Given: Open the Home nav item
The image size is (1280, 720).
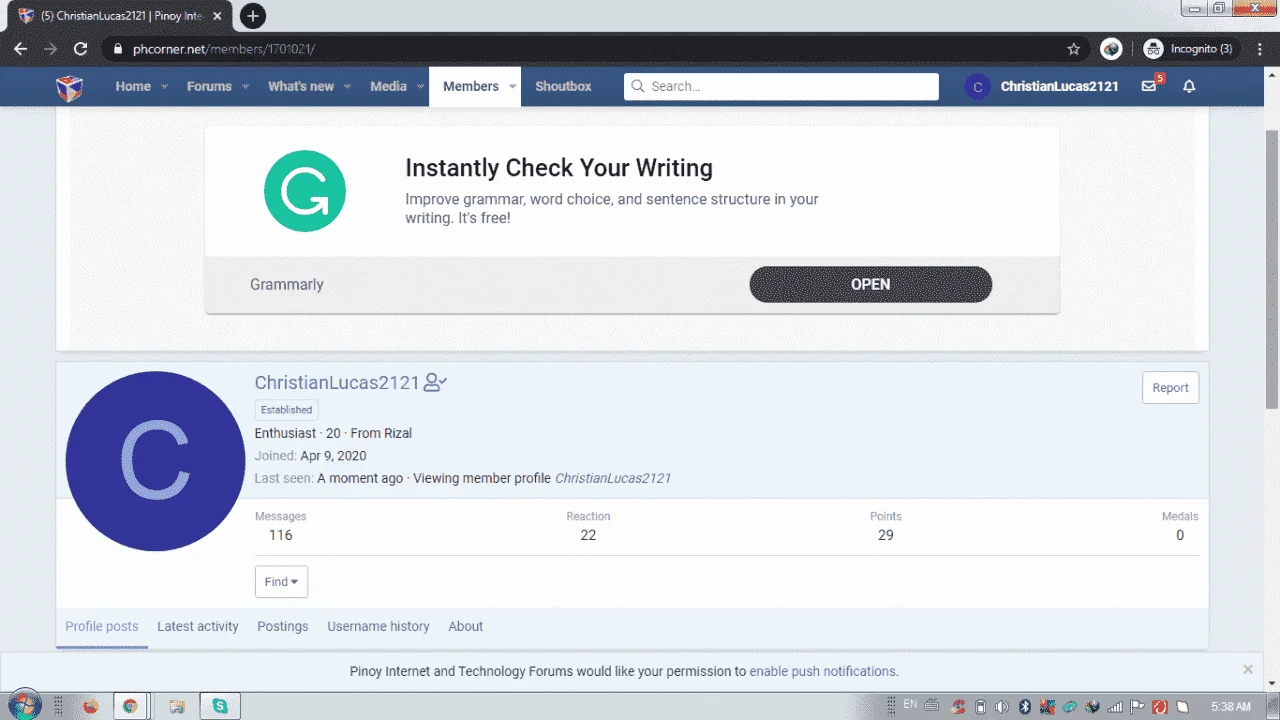Looking at the screenshot, I should tap(133, 87).
